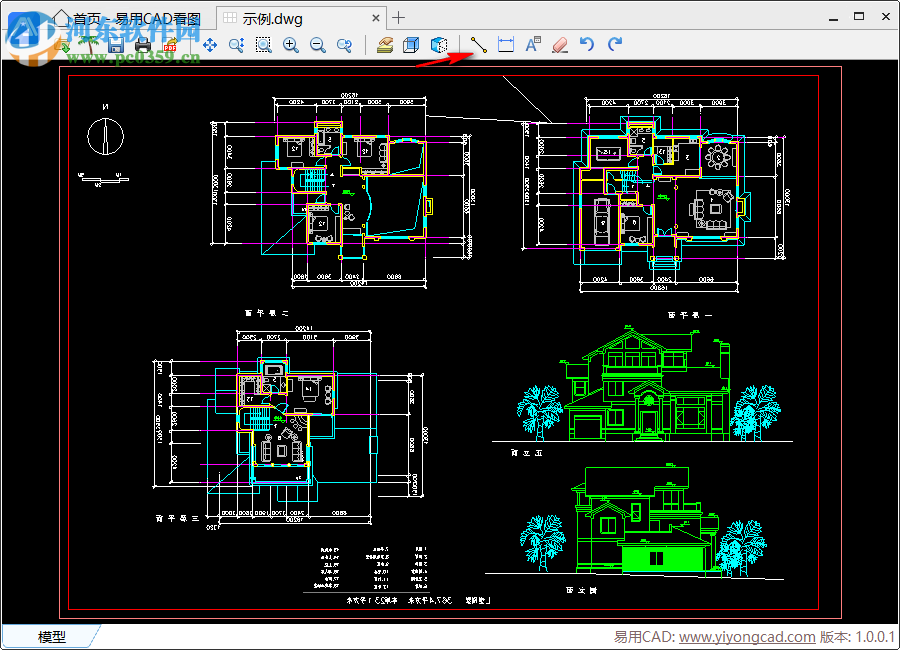Select the line measurement tool
Viewport: 900px width, 650px height.
pos(479,45)
